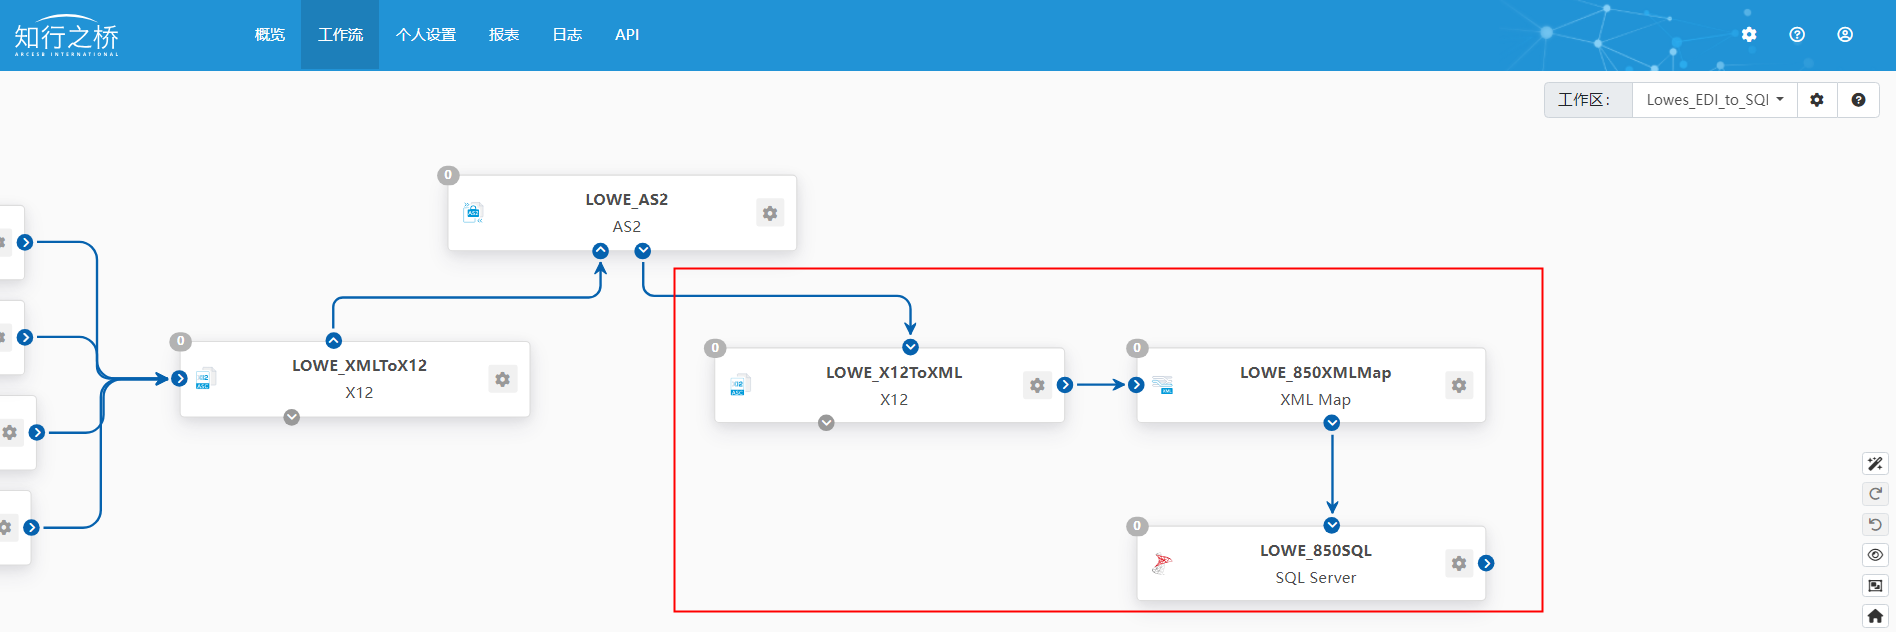This screenshot has height=632, width=1896.
Task: Click the top output port on LOWE_XMLToX12
Action: tap(334, 341)
